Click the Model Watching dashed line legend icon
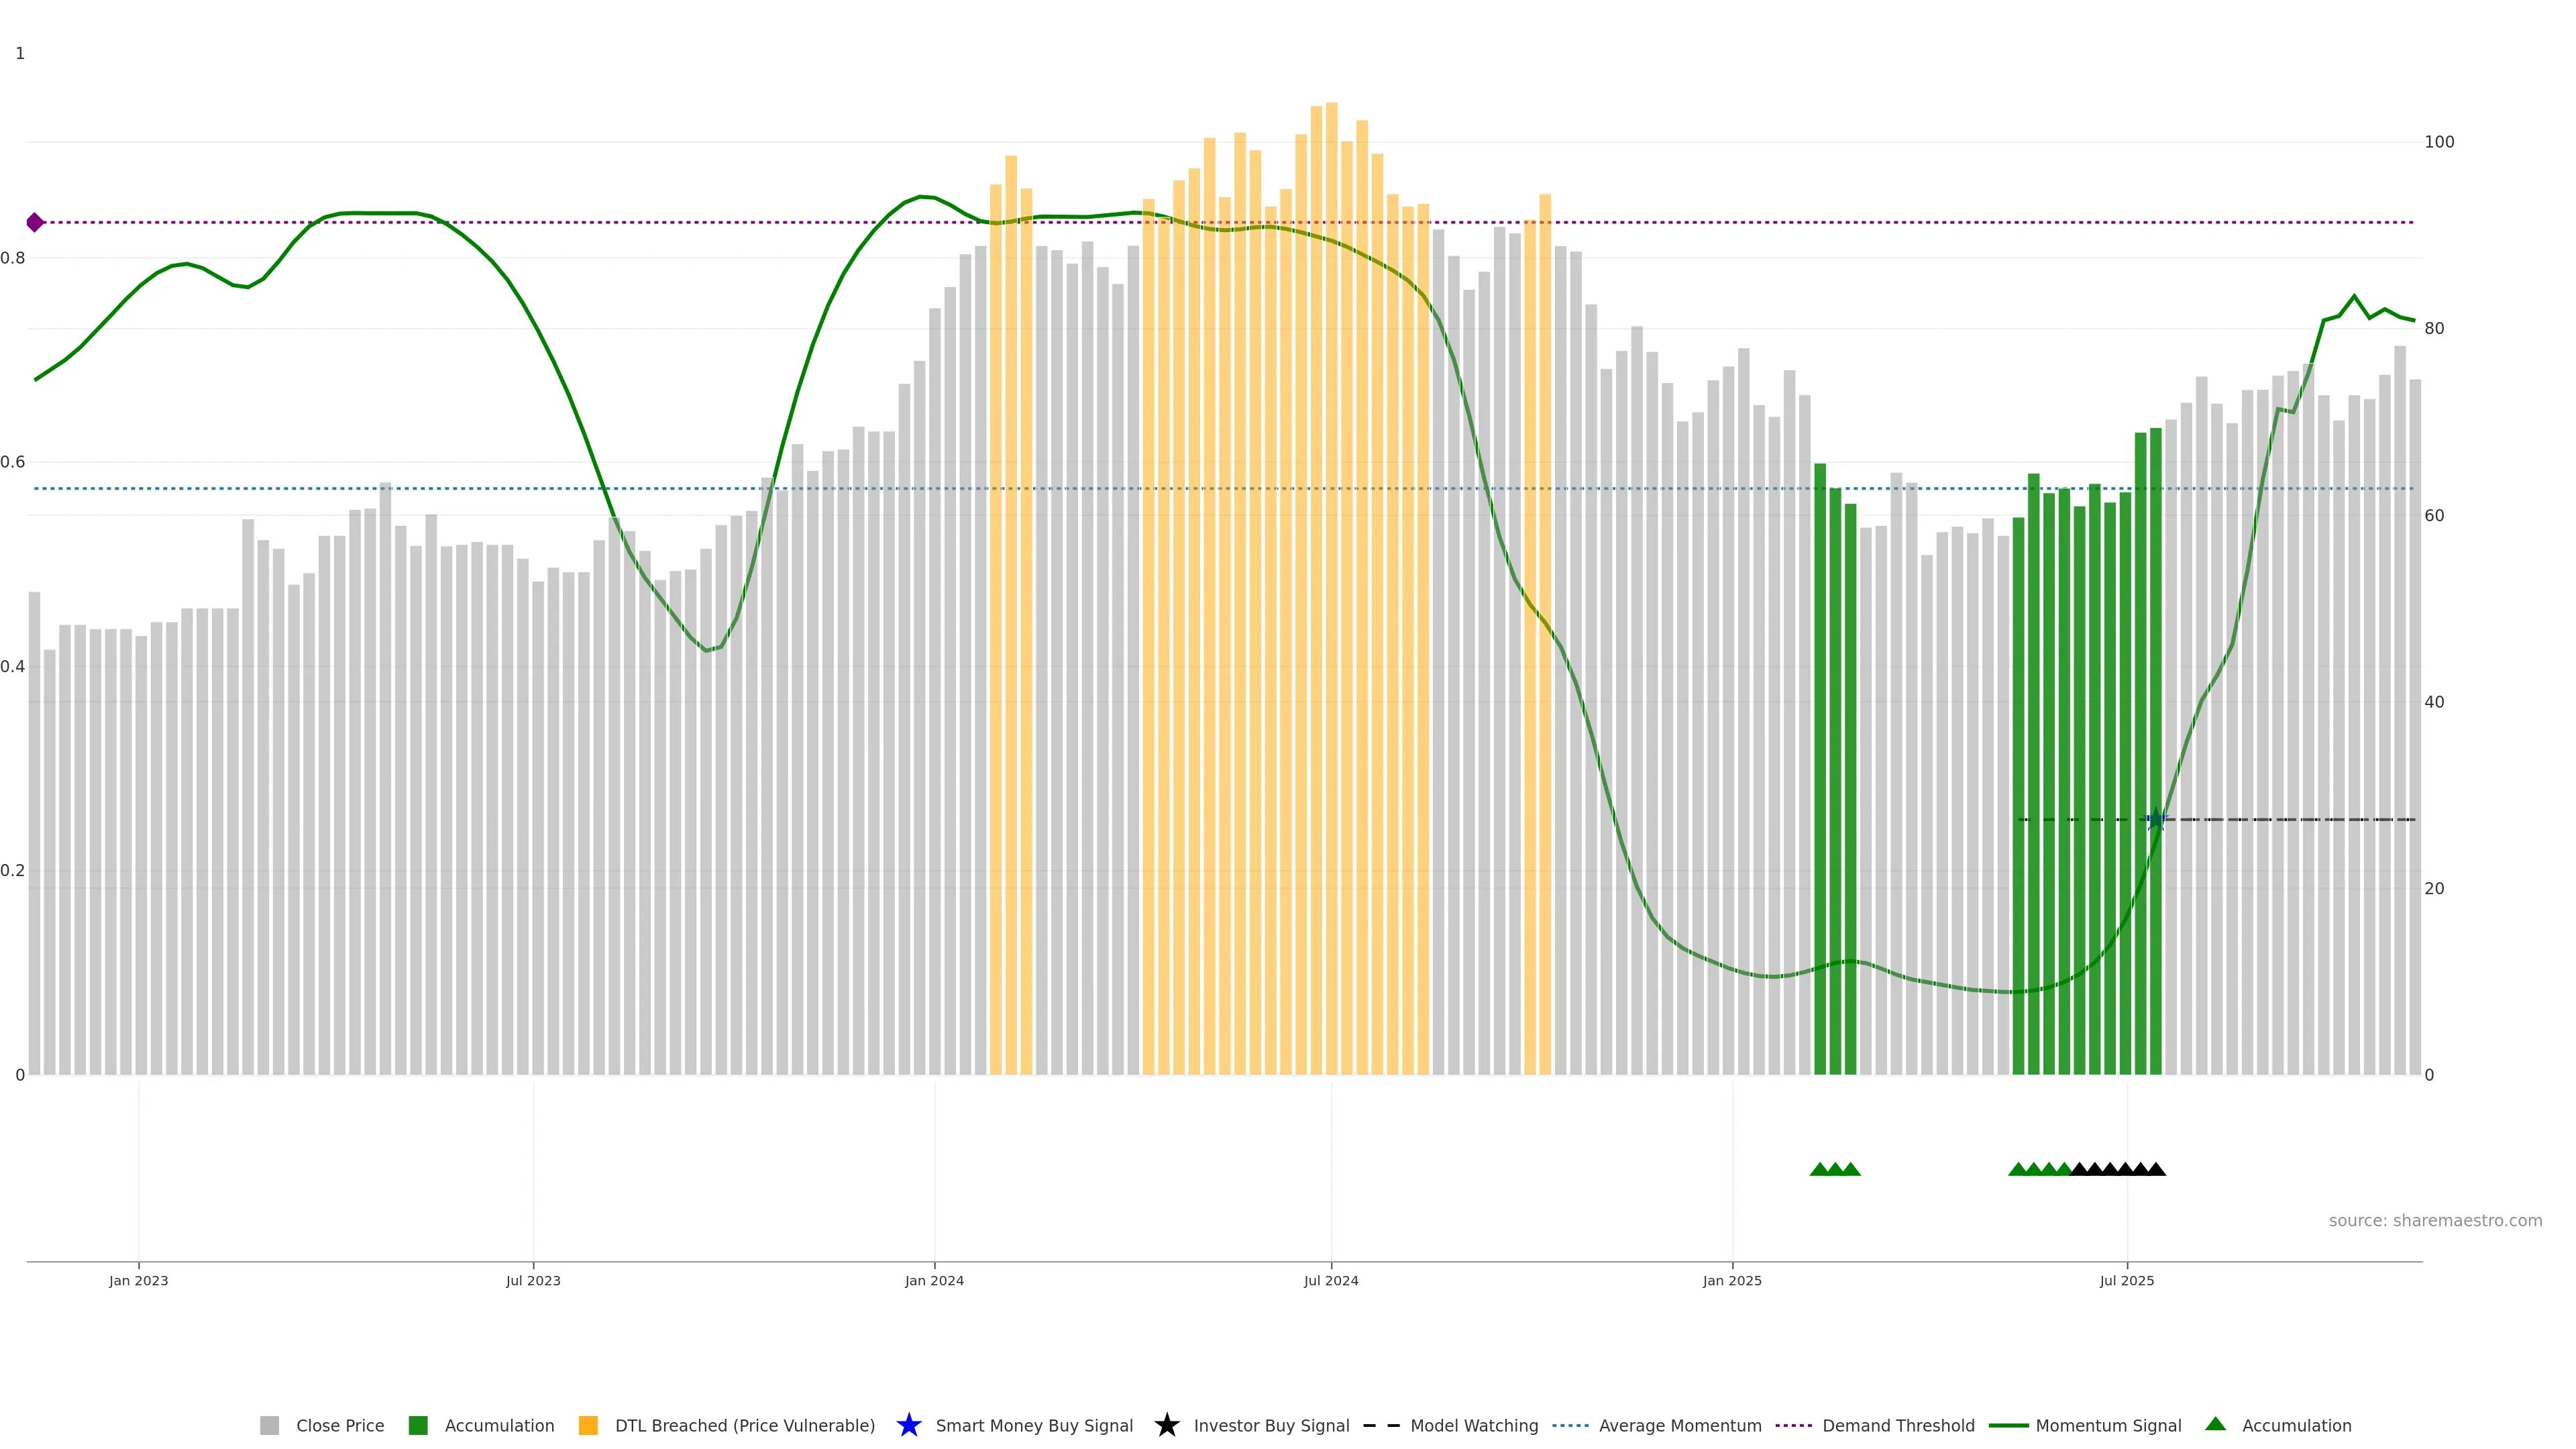Image resolution: width=2576 pixels, height=1449 pixels. (1381, 1425)
